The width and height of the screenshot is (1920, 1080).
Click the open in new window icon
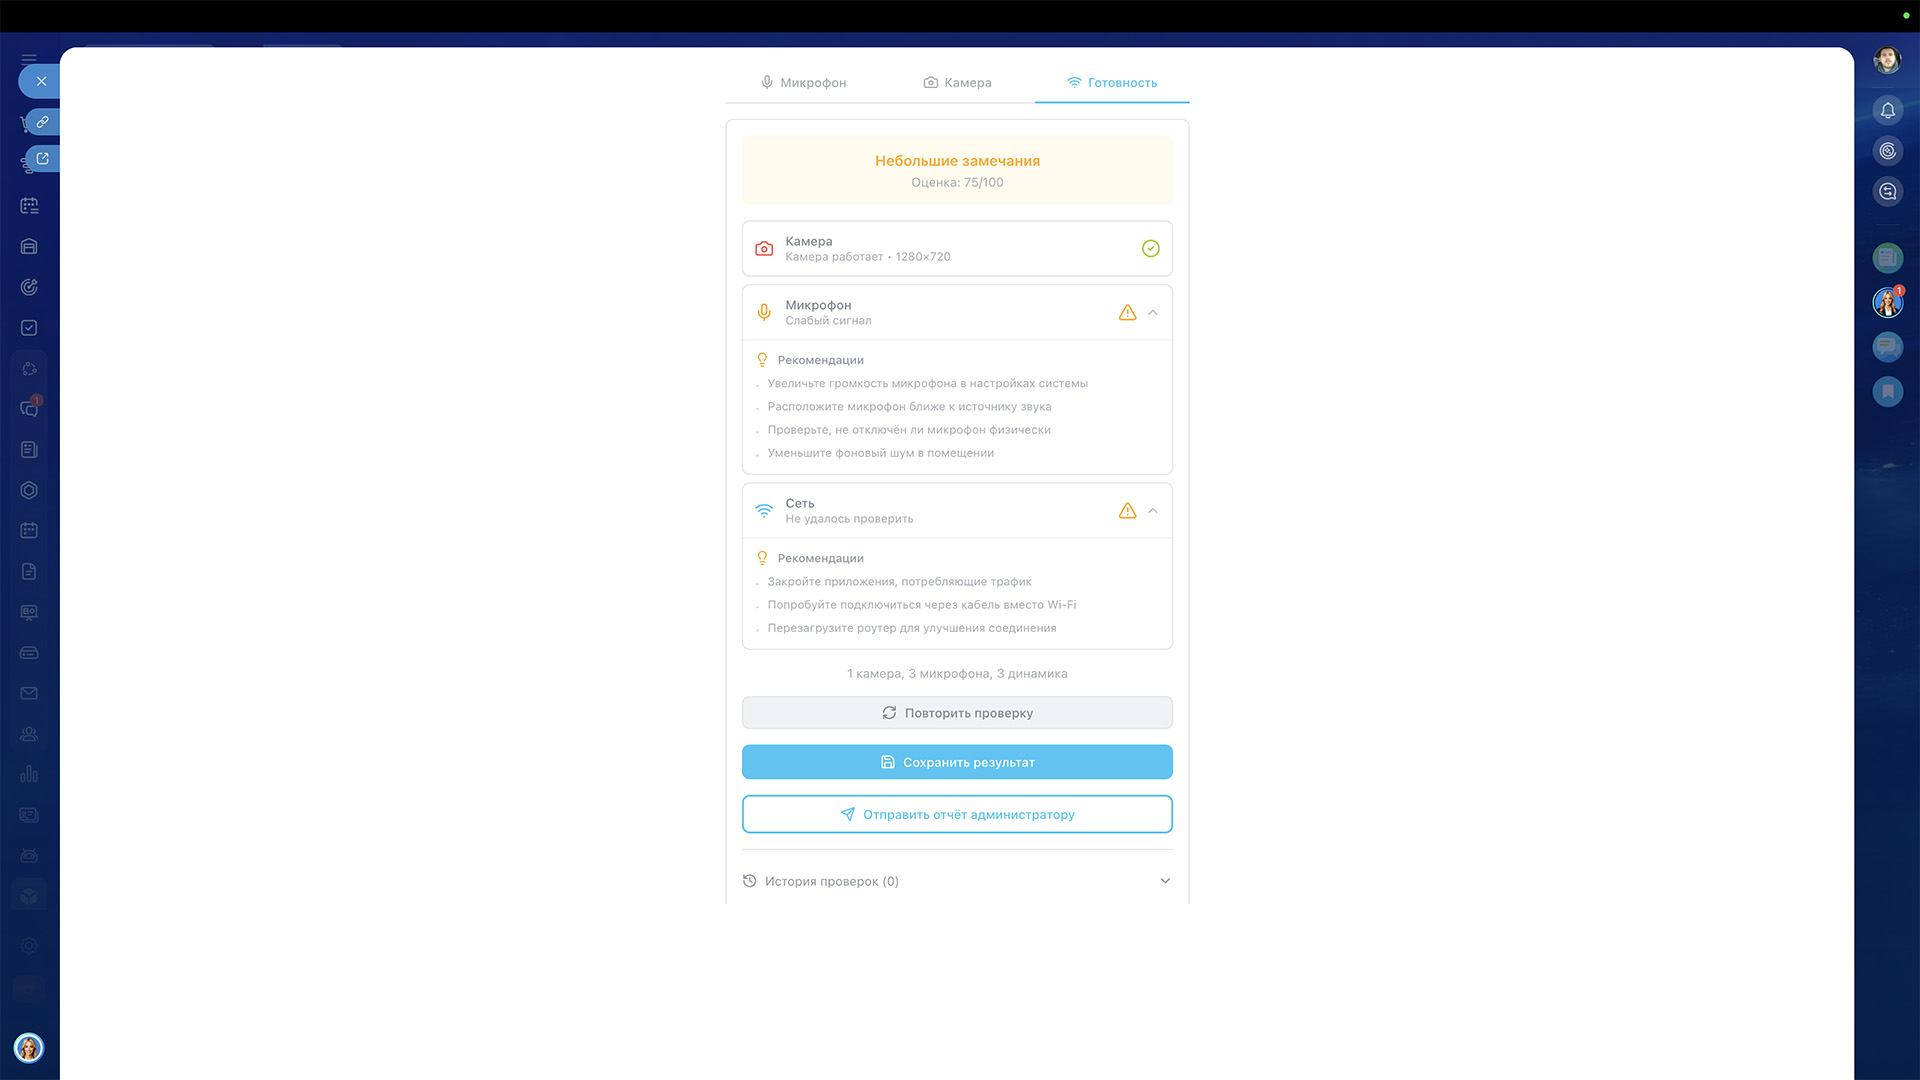(x=42, y=158)
